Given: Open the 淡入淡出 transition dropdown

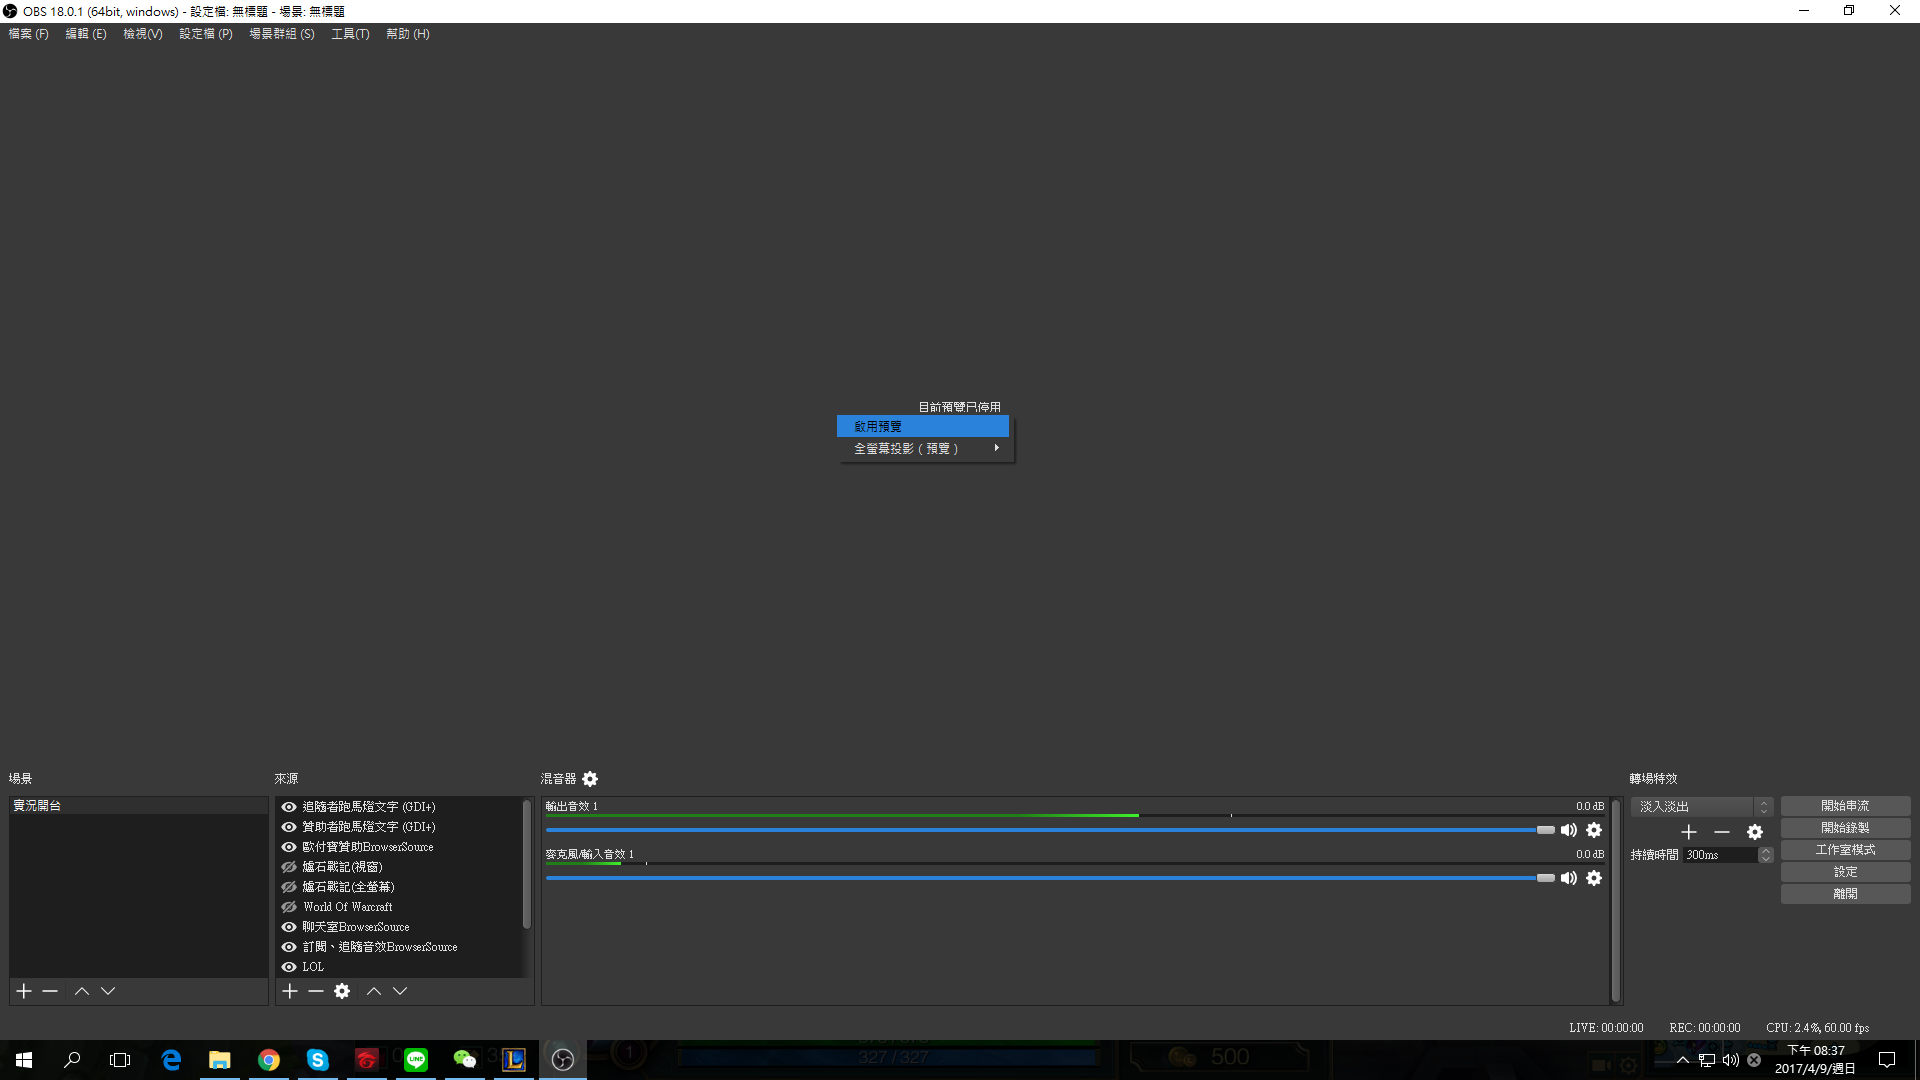Looking at the screenshot, I should tap(1700, 807).
